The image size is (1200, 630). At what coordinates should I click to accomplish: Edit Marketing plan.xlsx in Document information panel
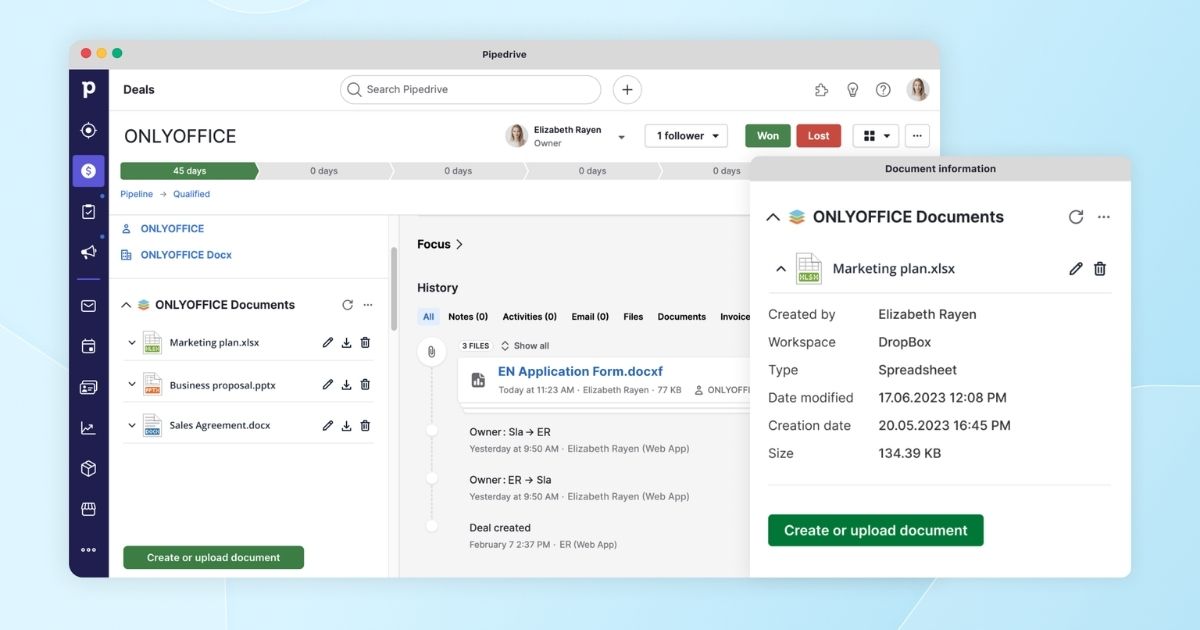(x=1076, y=269)
